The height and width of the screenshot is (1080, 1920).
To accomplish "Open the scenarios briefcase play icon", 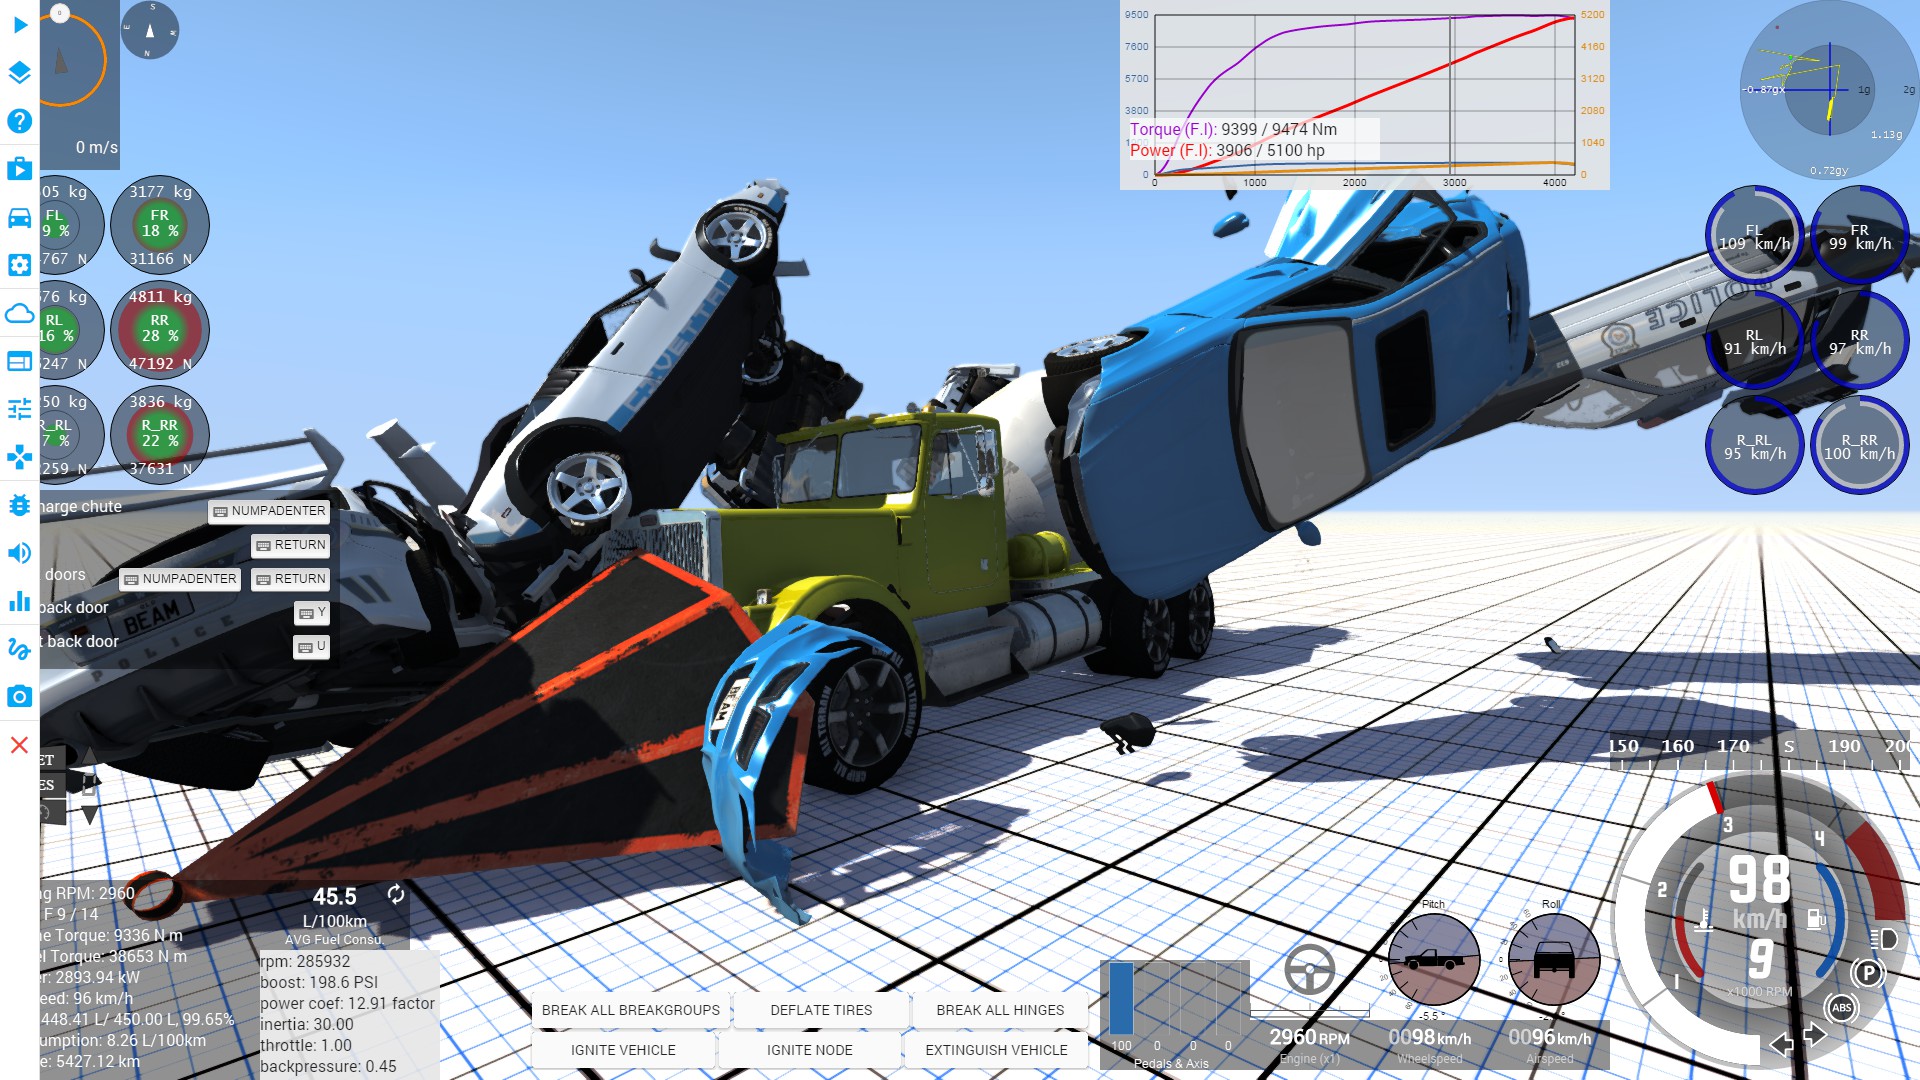I will 19,169.
